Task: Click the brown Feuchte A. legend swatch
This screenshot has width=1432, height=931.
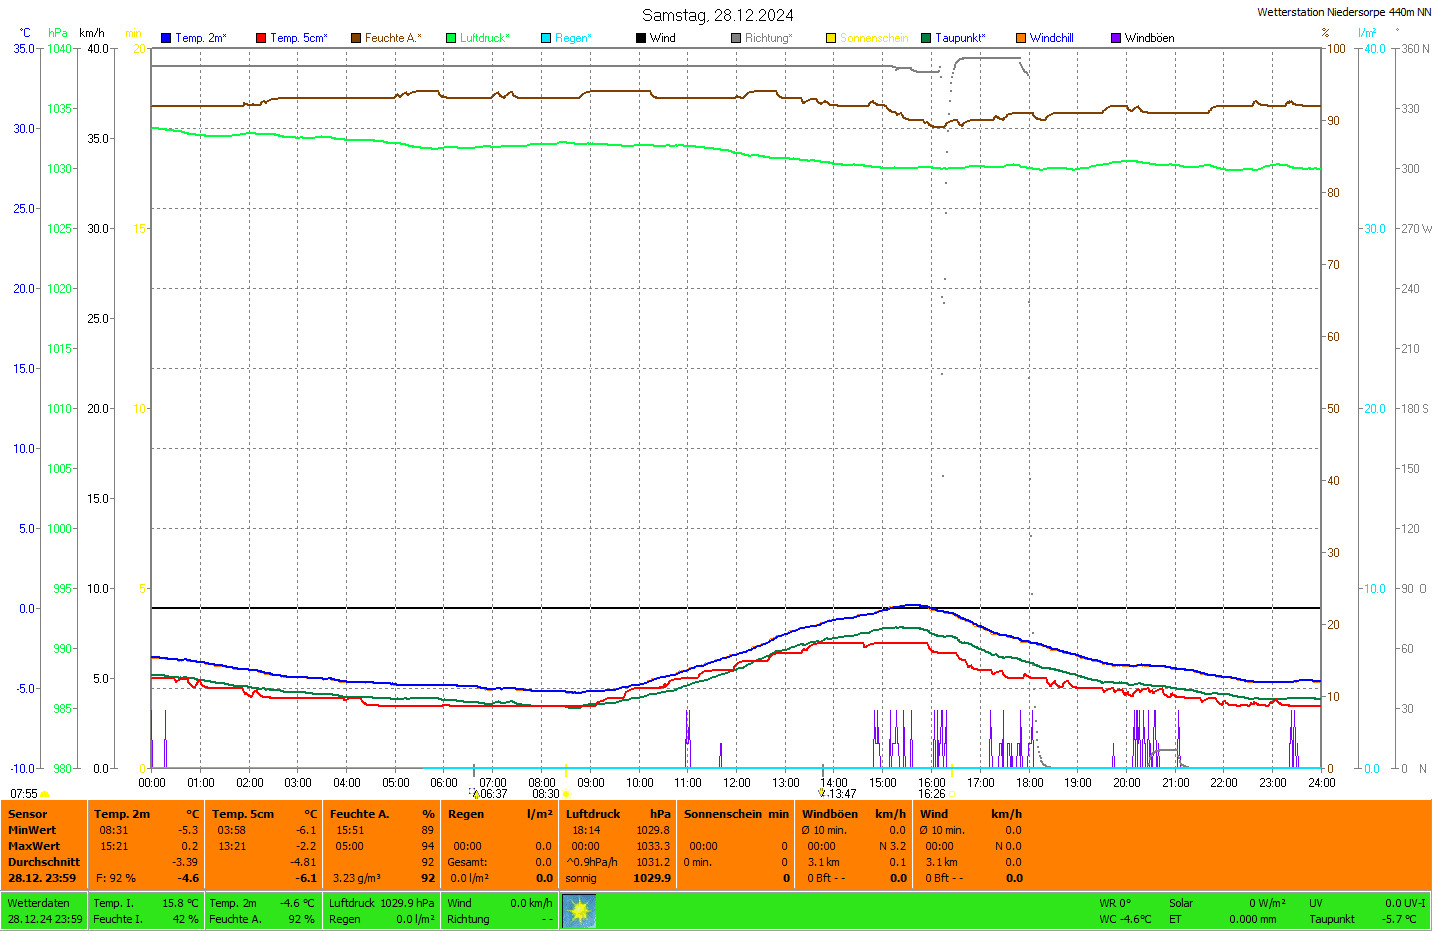Action: (x=355, y=38)
